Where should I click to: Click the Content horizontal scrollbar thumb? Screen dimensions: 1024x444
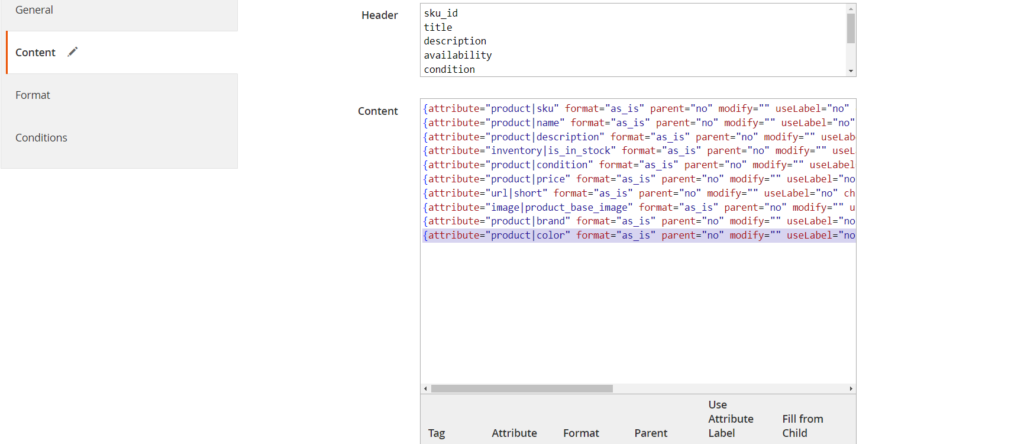[x=521, y=388]
